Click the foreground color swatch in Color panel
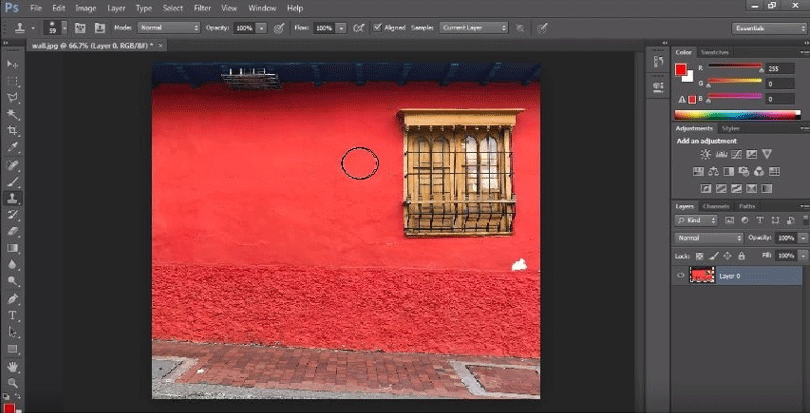 (x=680, y=69)
